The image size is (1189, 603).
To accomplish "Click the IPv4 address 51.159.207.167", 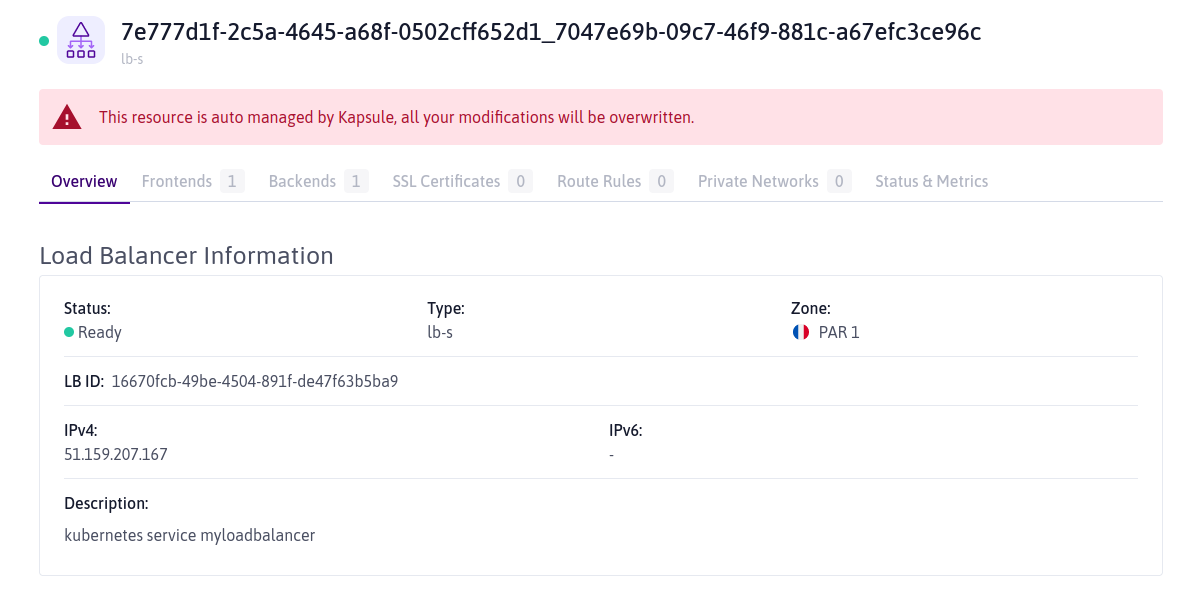I will point(116,454).
